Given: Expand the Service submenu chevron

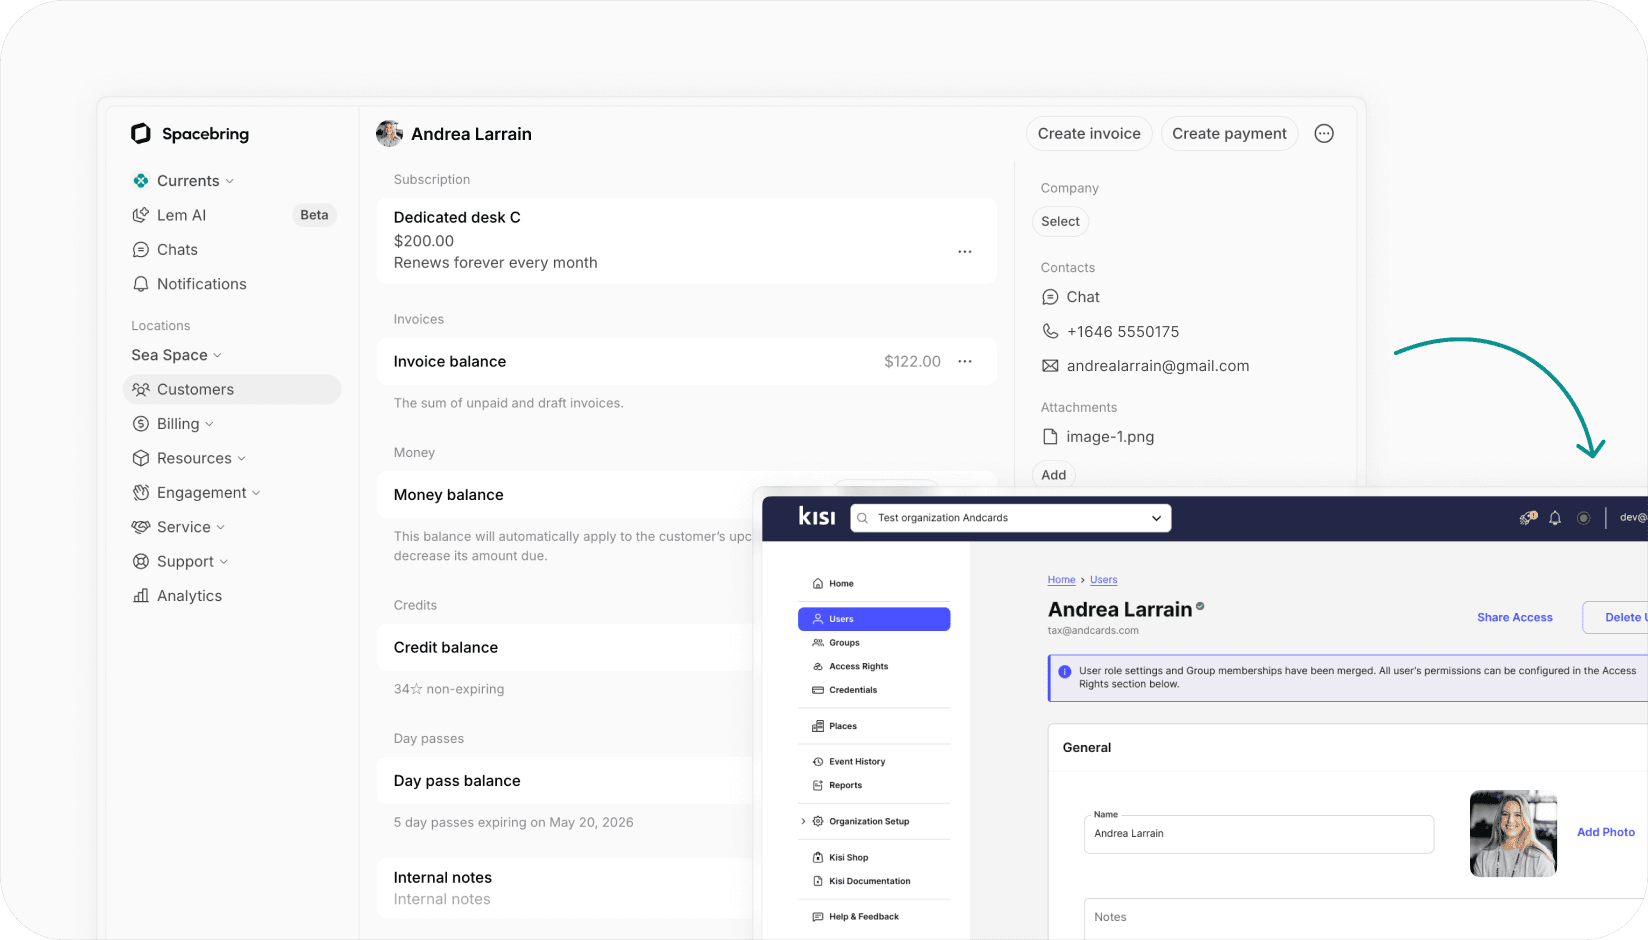Looking at the screenshot, I should (x=220, y=528).
